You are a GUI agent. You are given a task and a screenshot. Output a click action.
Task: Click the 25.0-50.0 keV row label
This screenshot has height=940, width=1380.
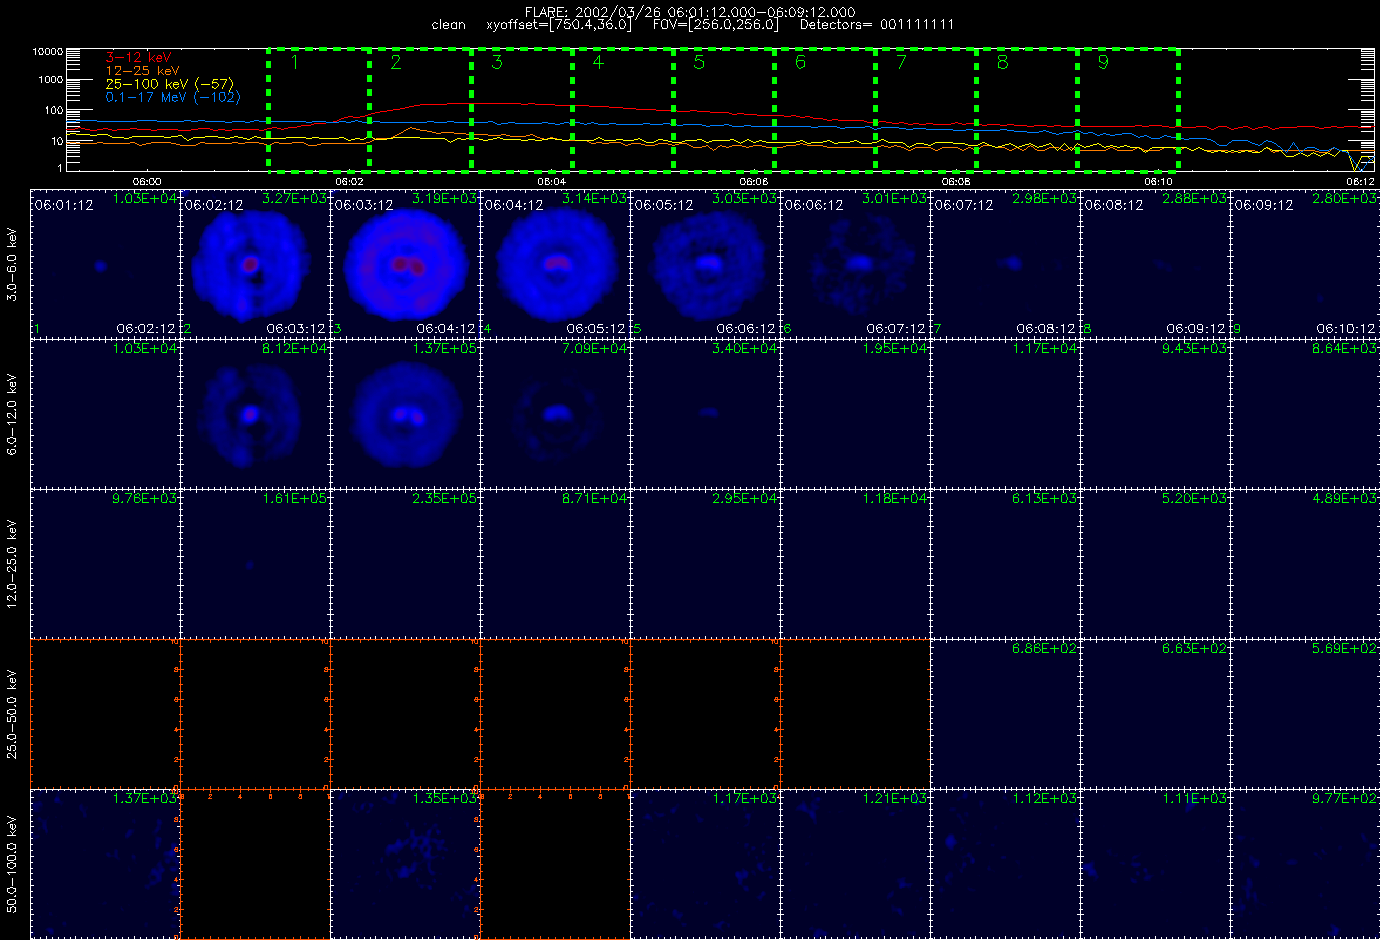pos(12,714)
